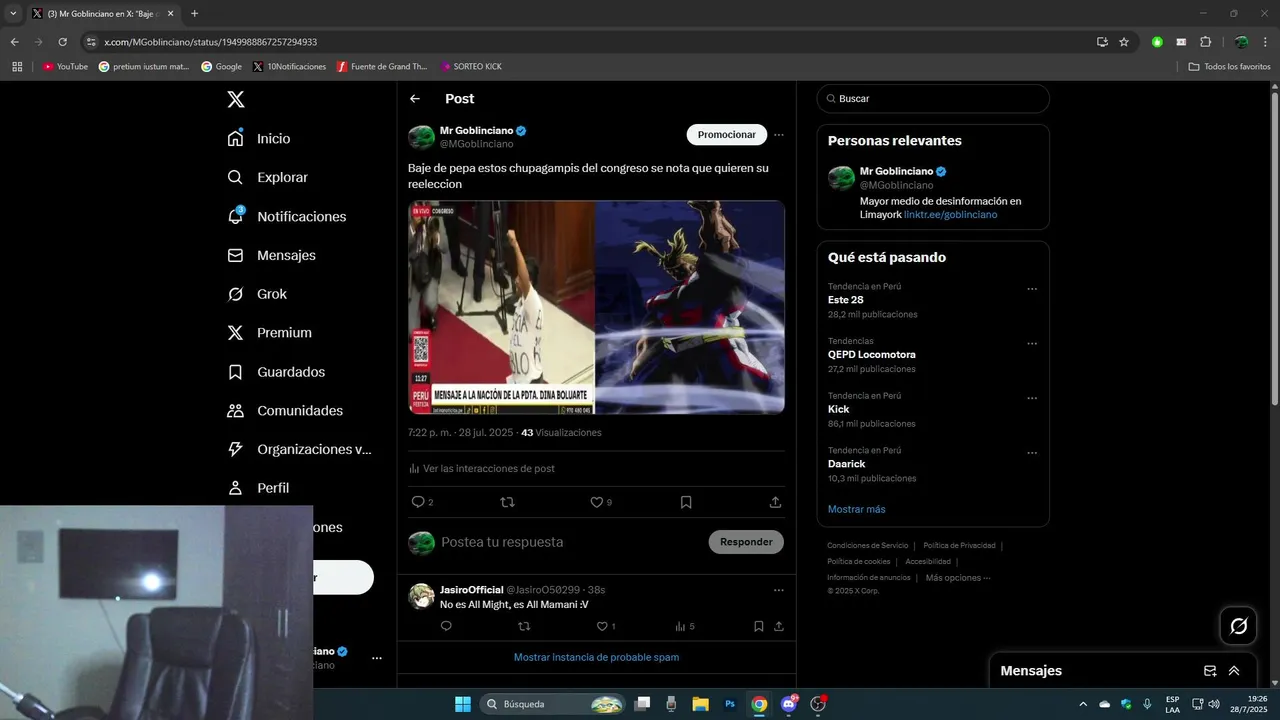The image size is (1280, 720).
Task: Open the Todos los favoritos folder
Action: pyautogui.click(x=1229, y=67)
